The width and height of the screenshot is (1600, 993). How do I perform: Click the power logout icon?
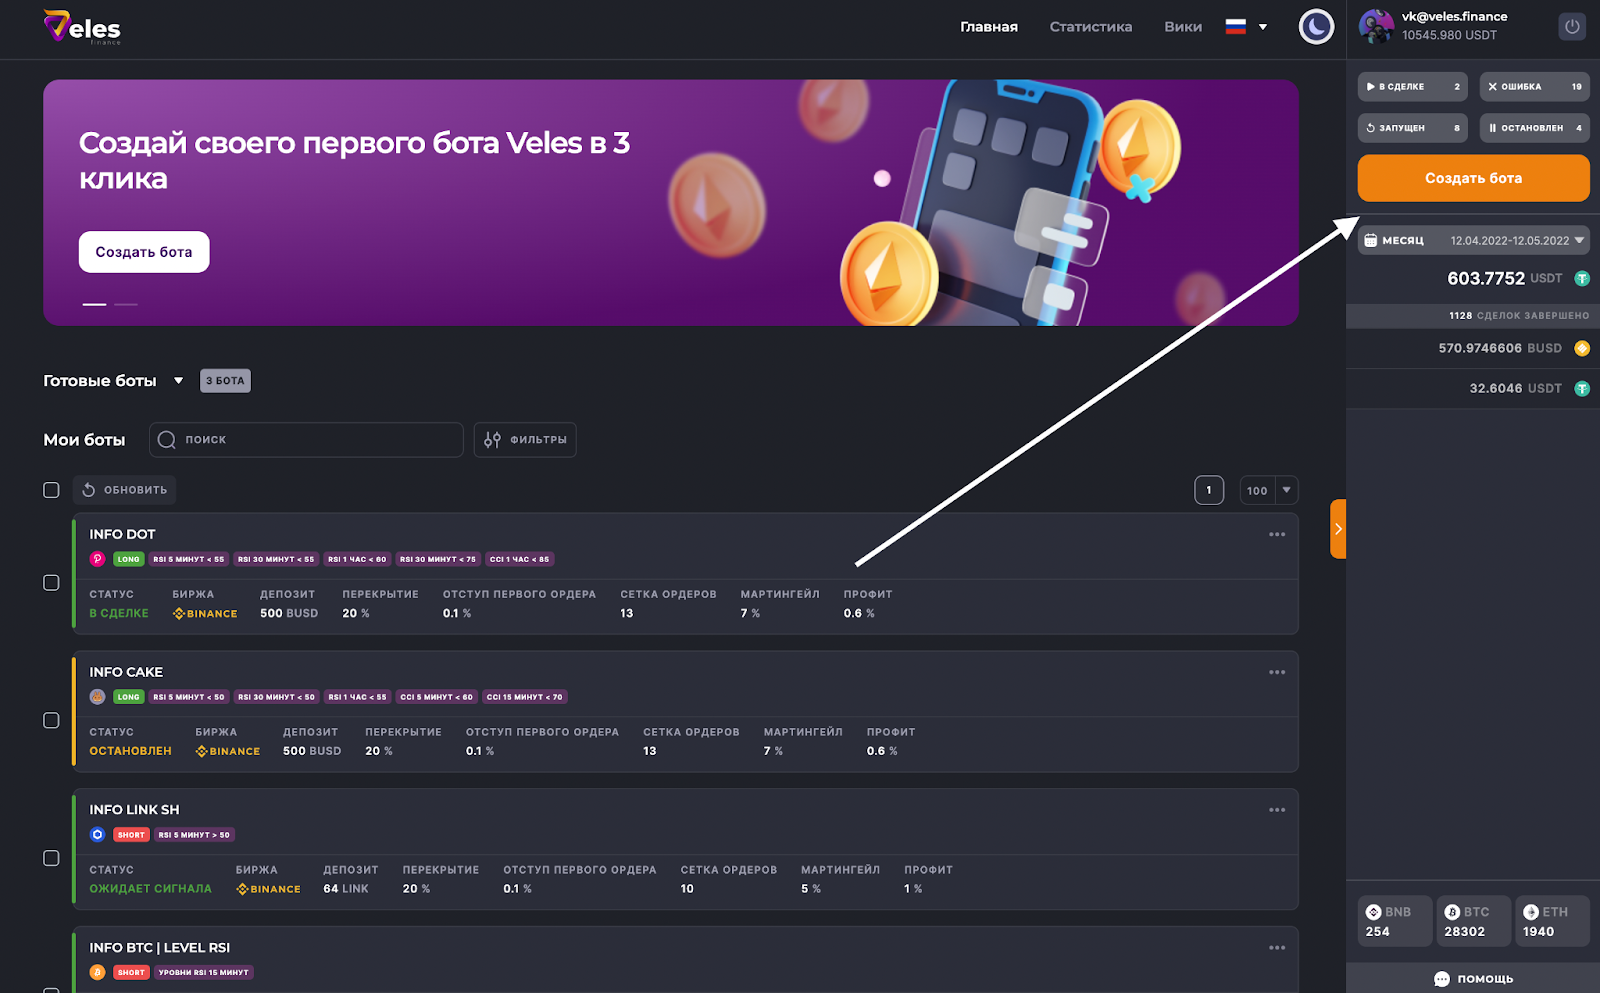1571,27
